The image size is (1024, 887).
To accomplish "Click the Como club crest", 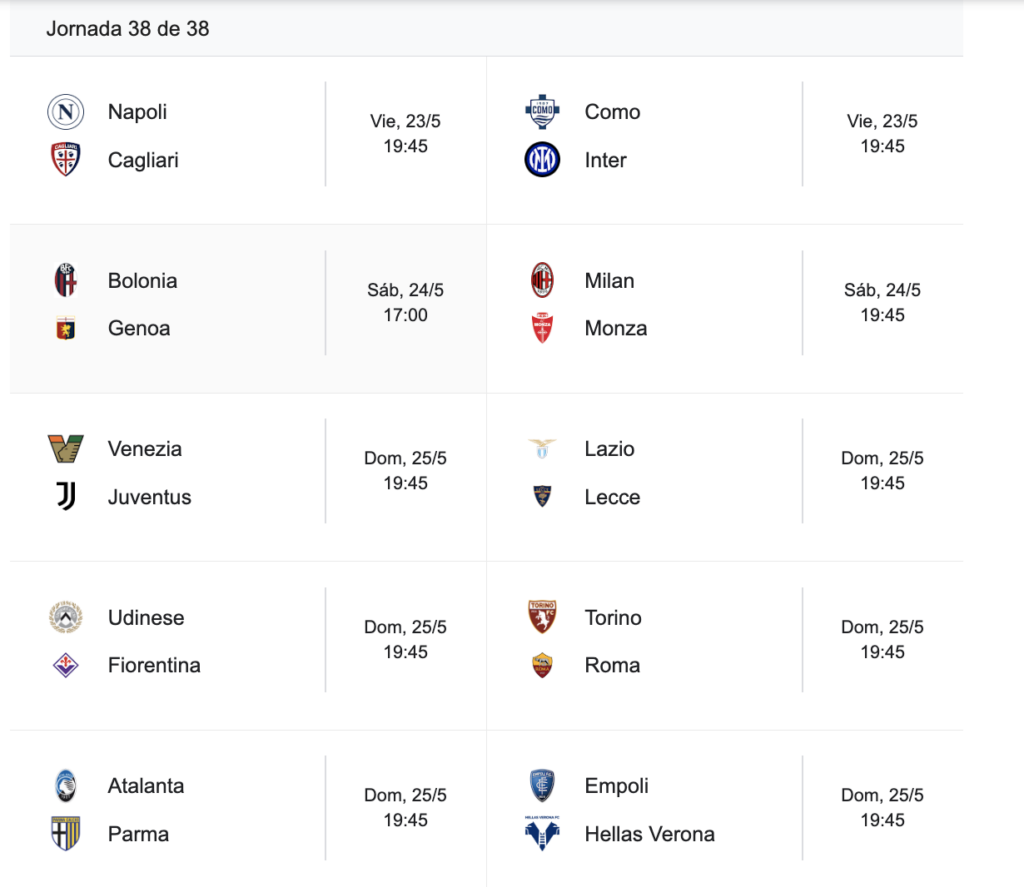I will tap(542, 112).
